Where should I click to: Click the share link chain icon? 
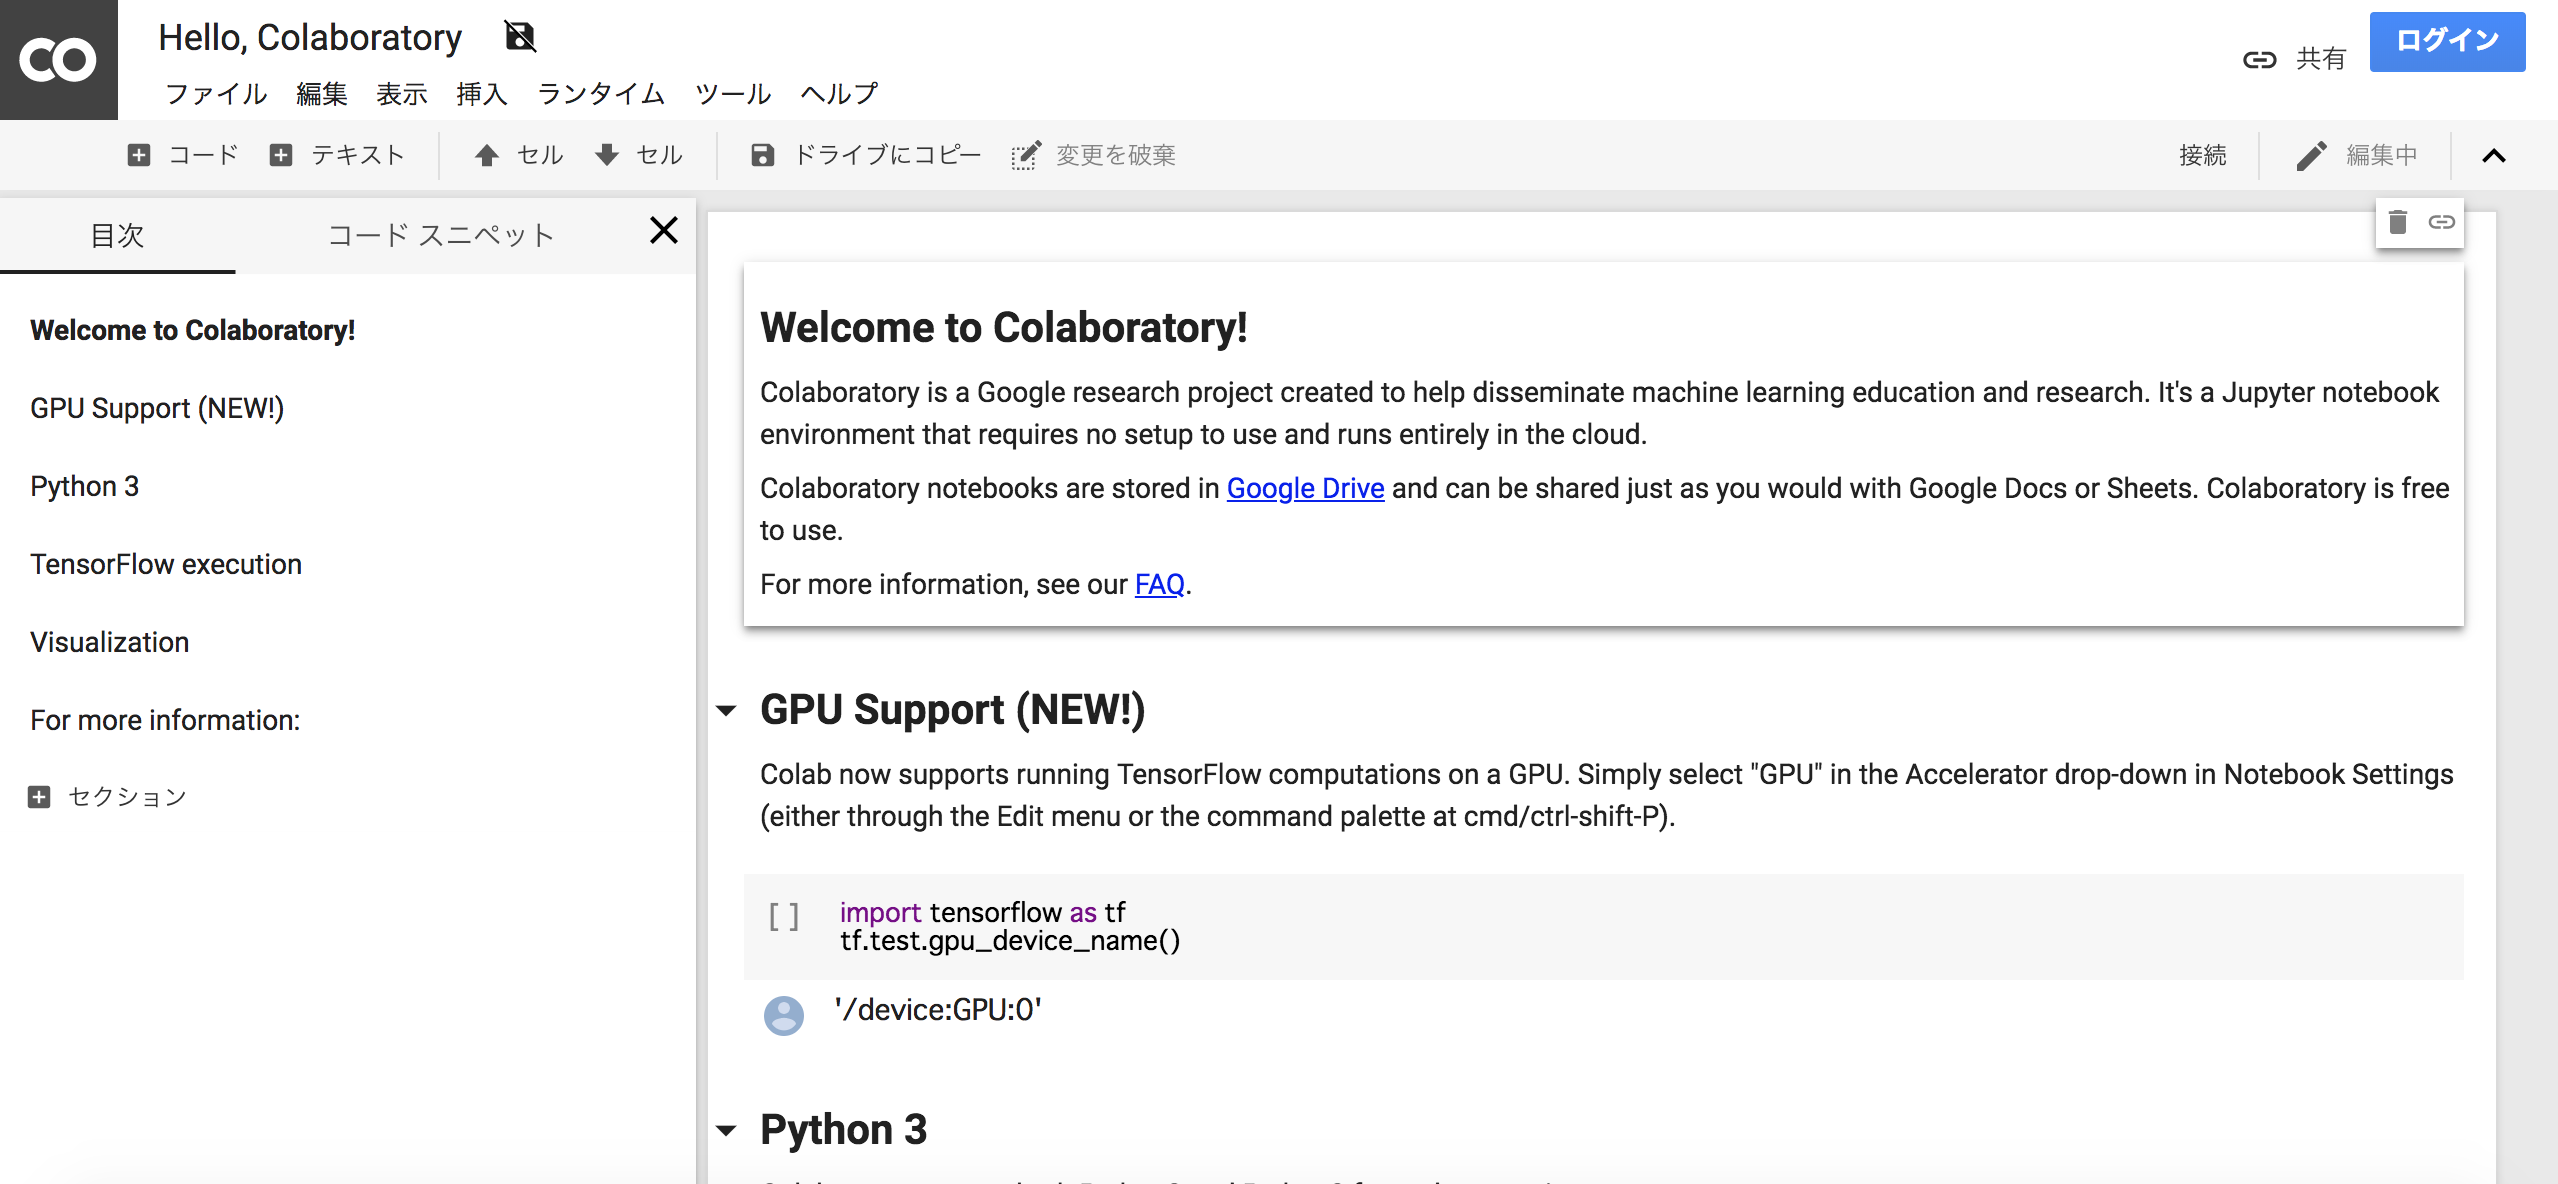pyautogui.click(x=2259, y=60)
